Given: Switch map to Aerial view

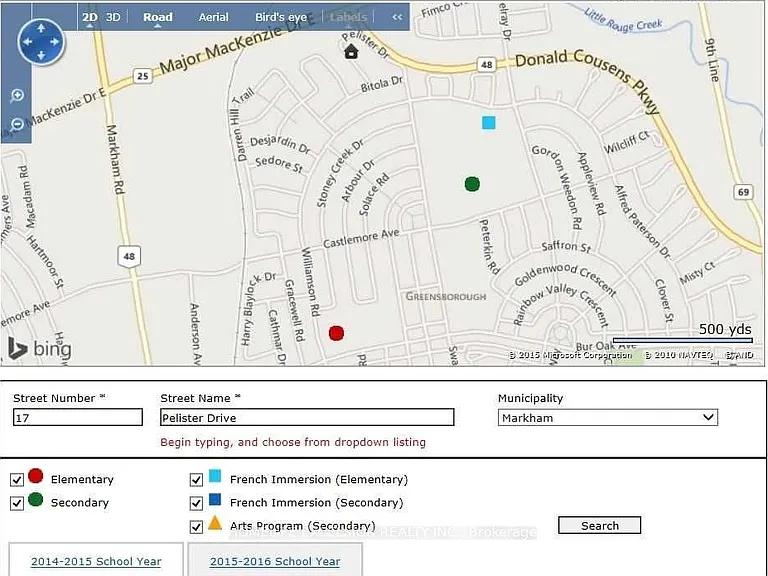Looking at the screenshot, I should (x=214, y=17).
